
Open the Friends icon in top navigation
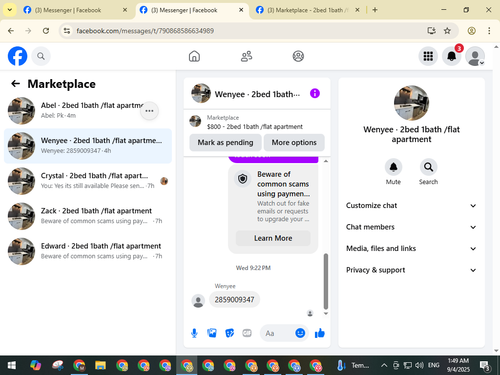pos(246,56)
